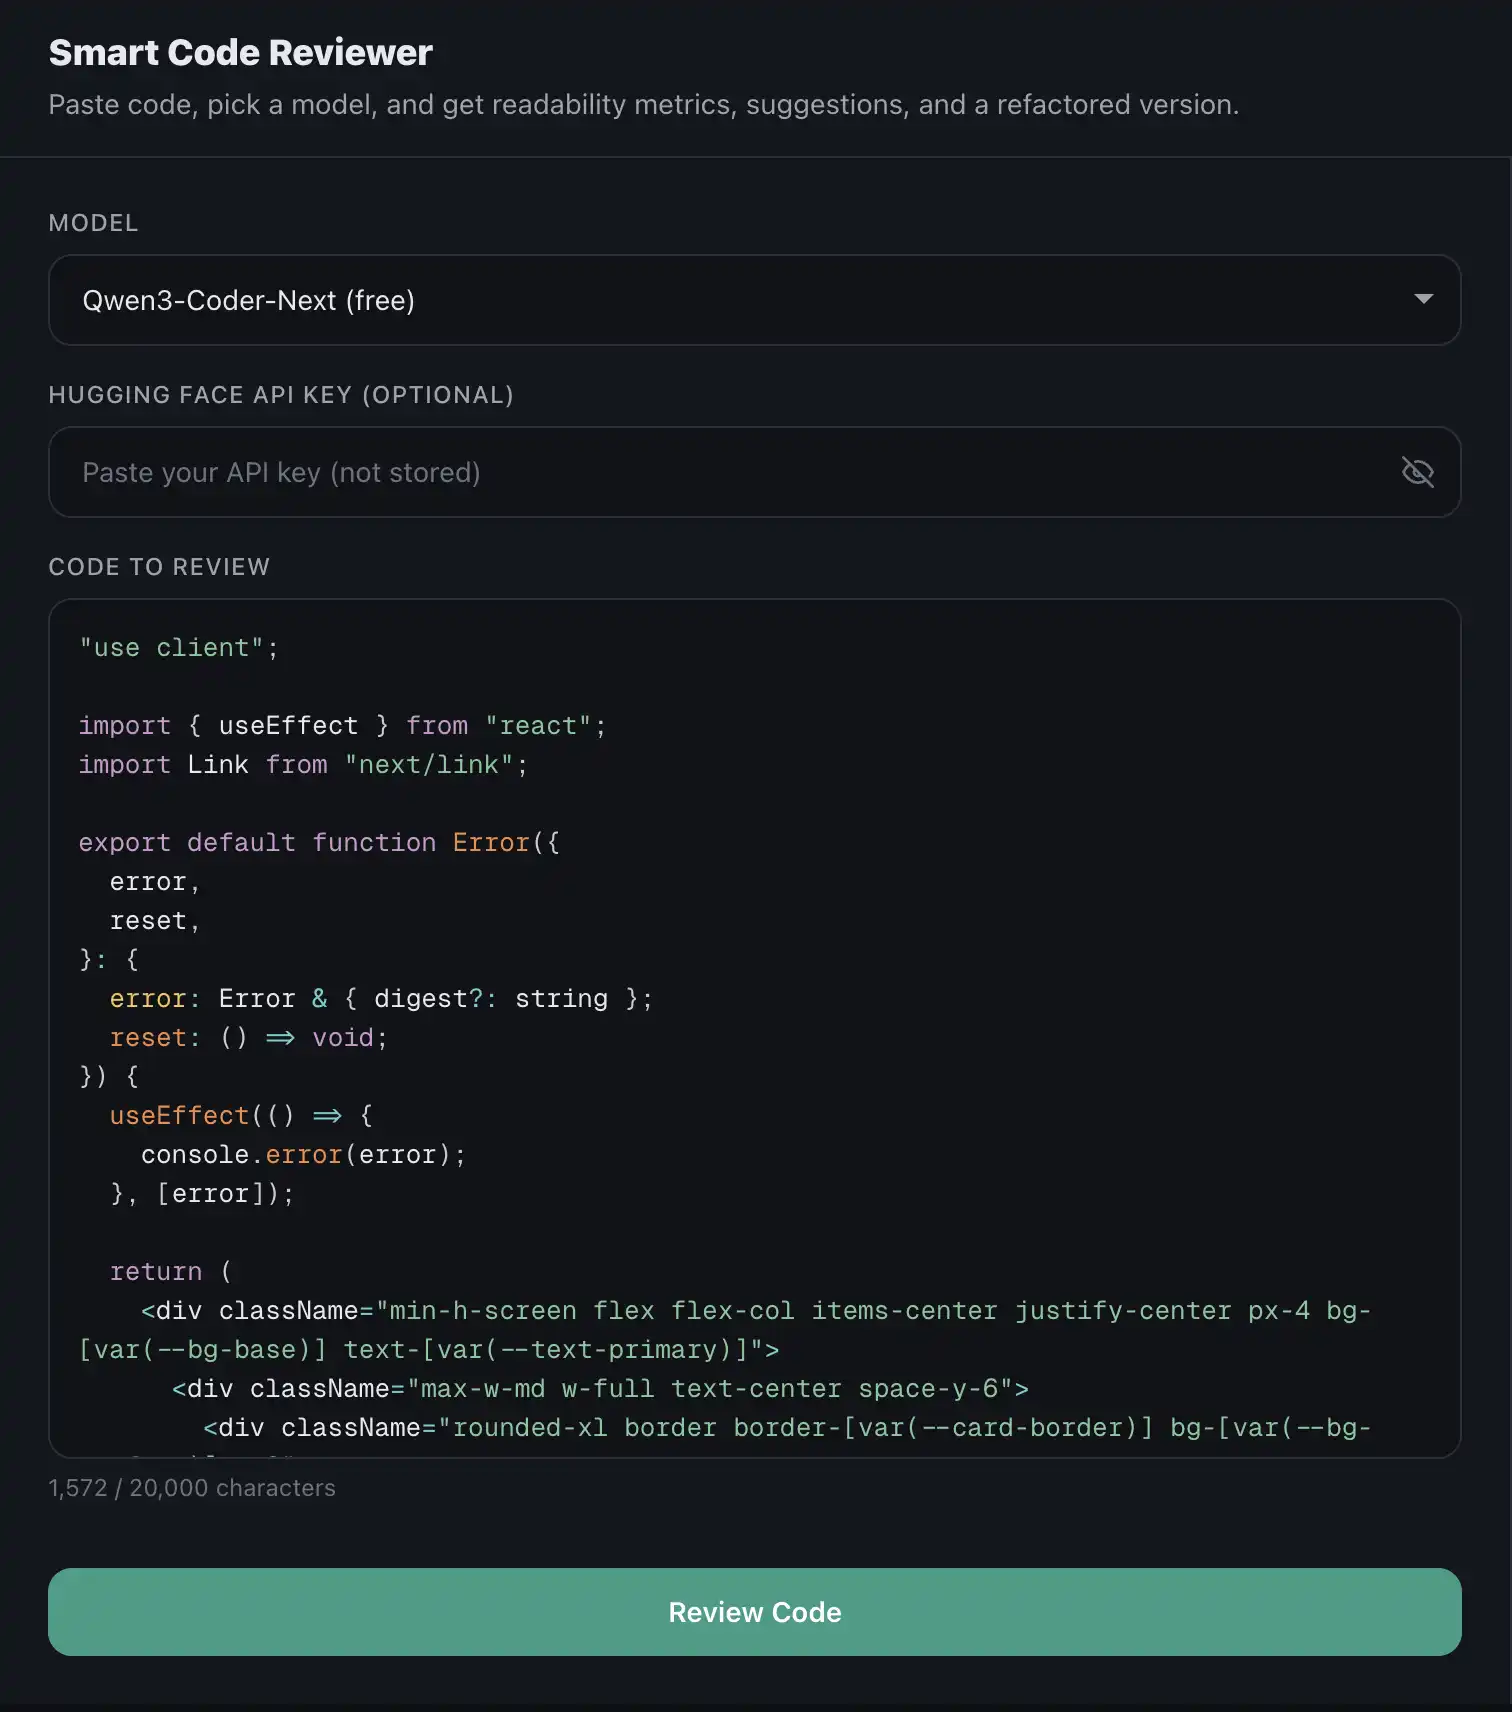Viewport: 1512px width, 1712px height.
Task: Click the "CODE TO REVIEW" label
Action: 159,567
